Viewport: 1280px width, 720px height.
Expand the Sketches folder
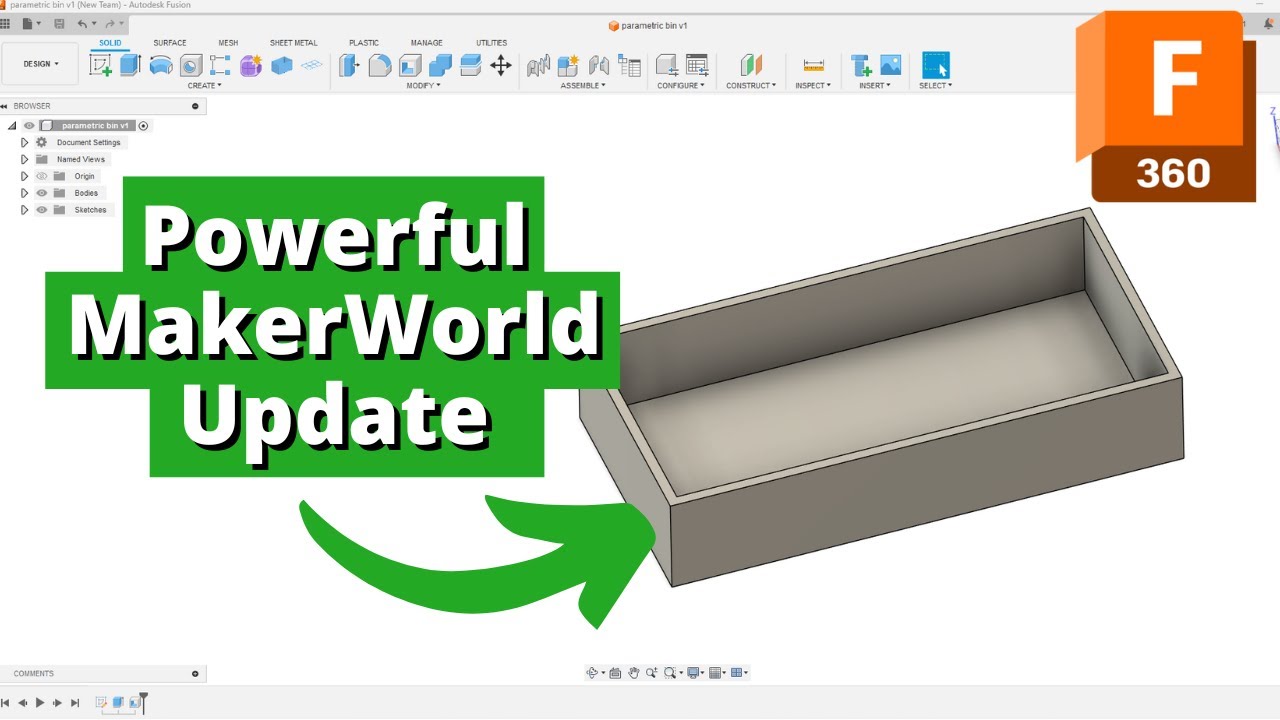(x=25, y=210)
